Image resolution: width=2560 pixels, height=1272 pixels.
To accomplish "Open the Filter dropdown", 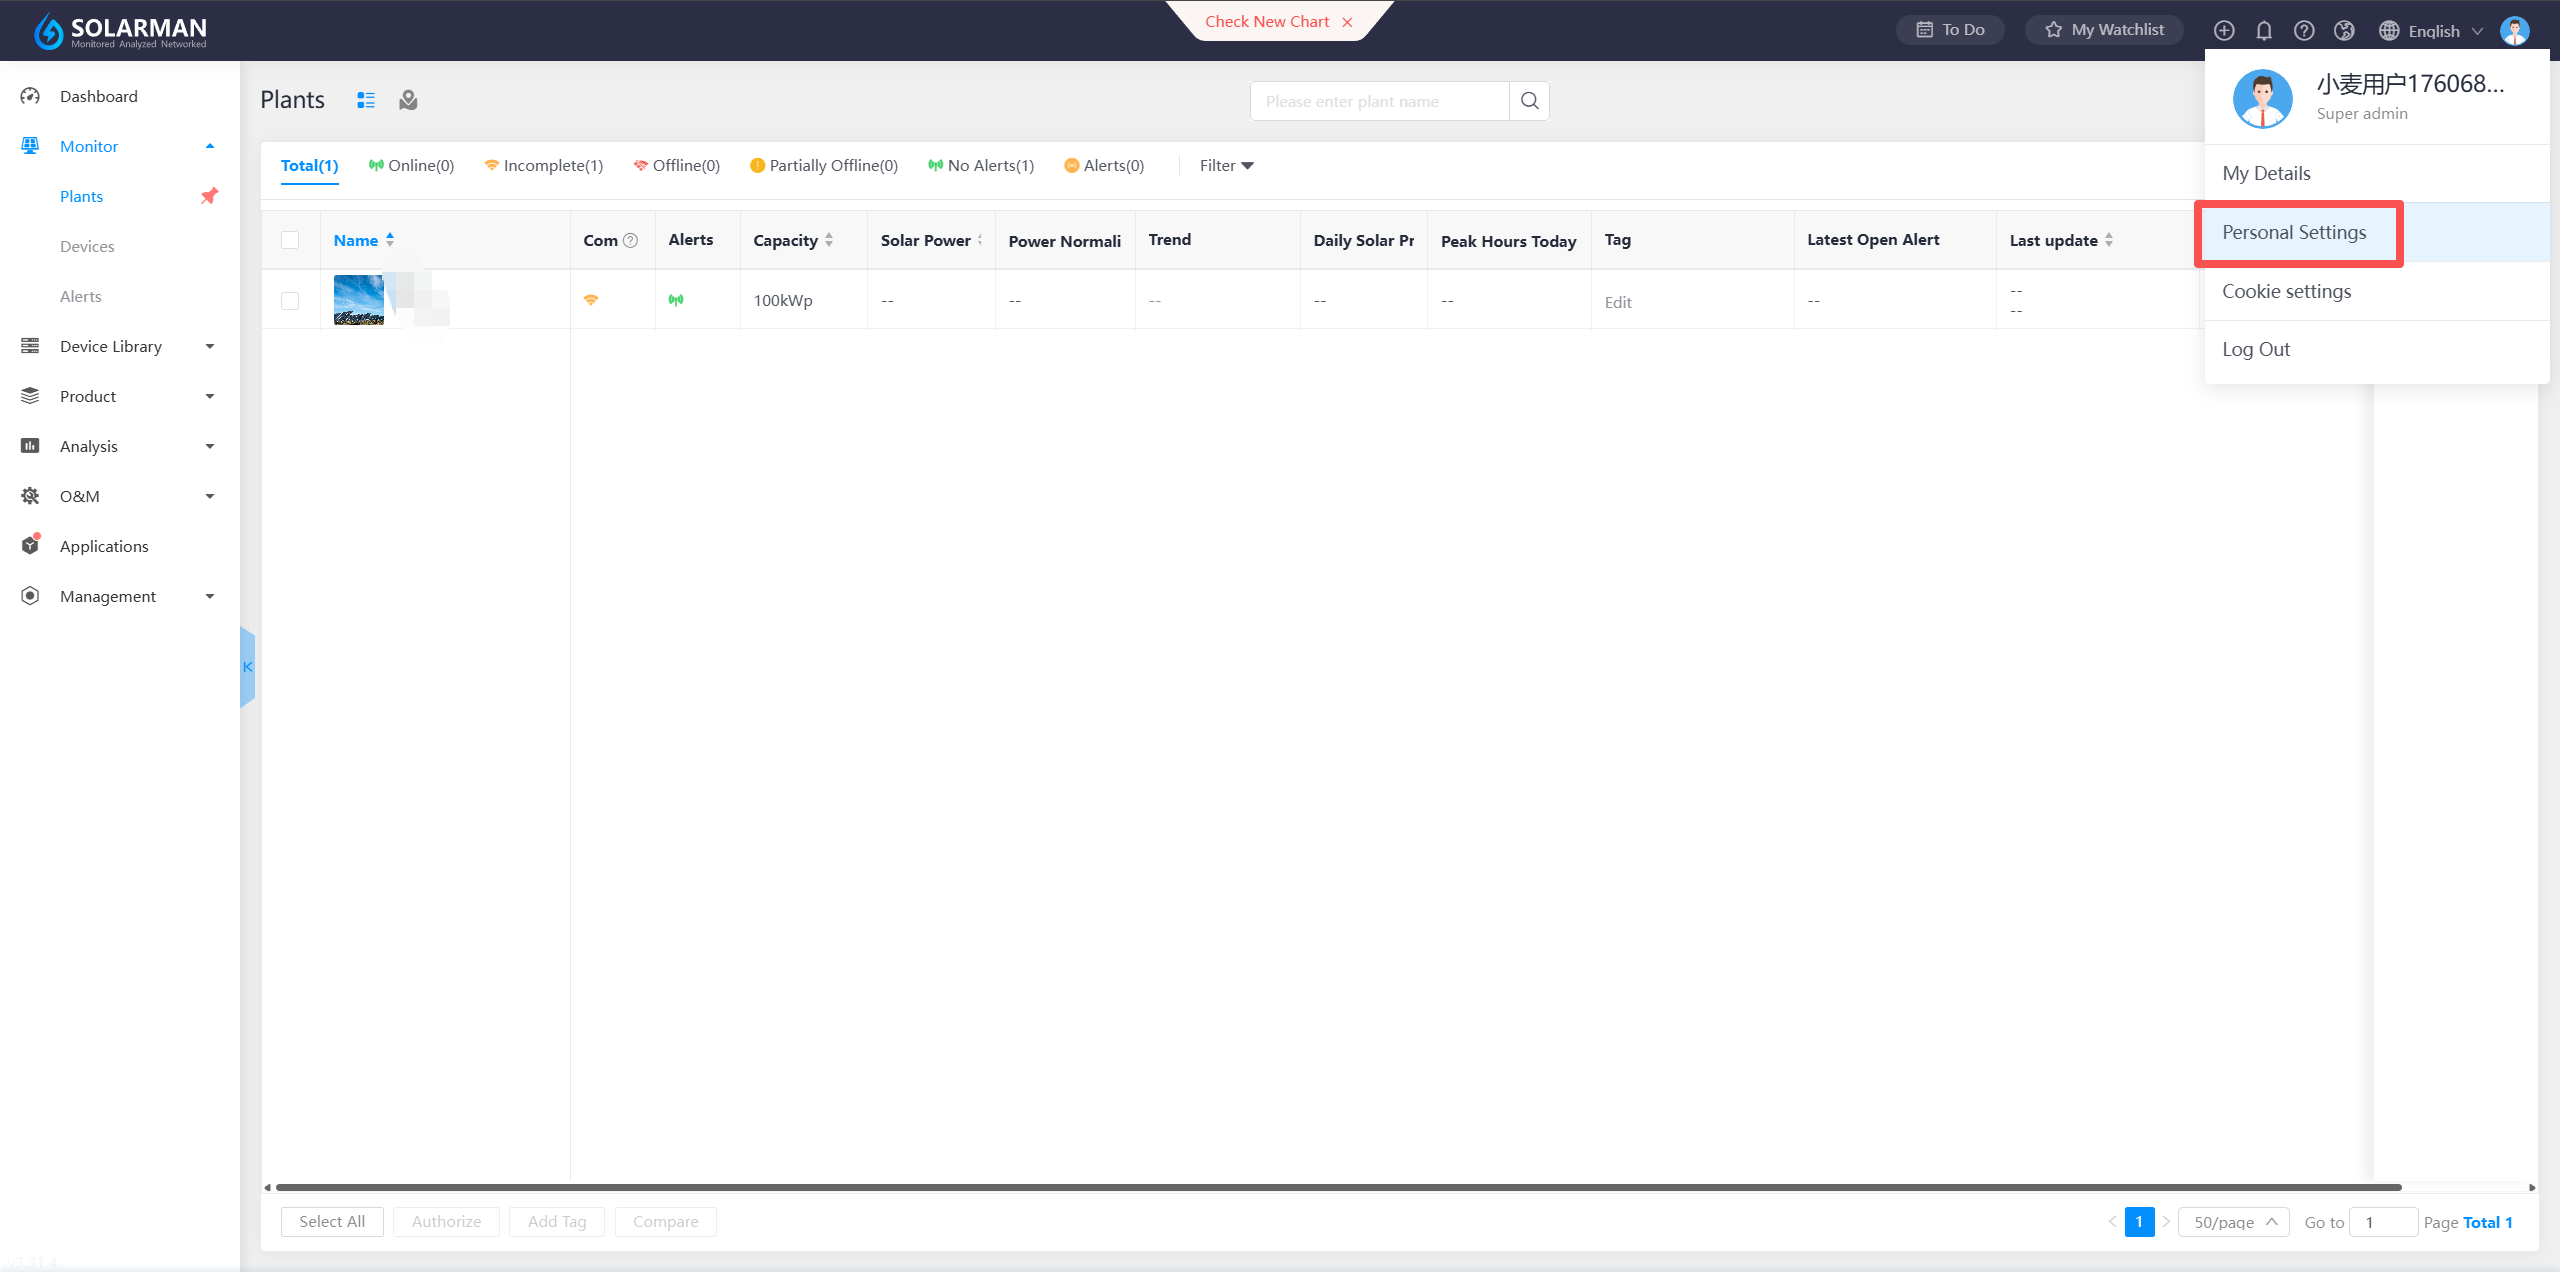I will 1226,166.
